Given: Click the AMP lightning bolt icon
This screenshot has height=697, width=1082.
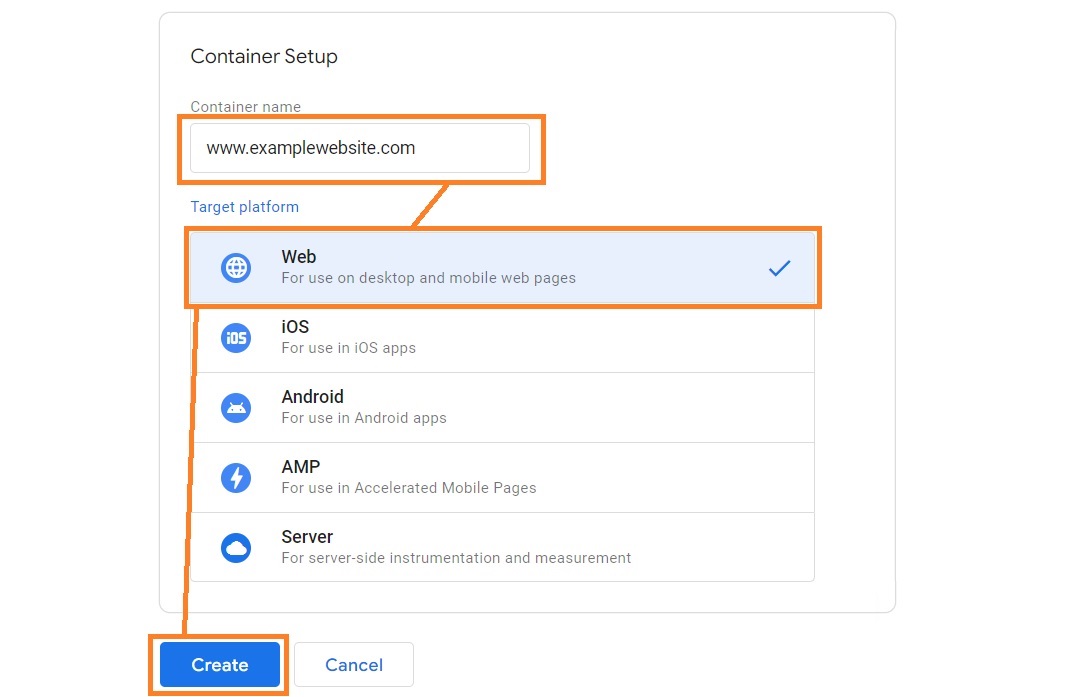Looking at the screenshot, I should tap(235, 477).
